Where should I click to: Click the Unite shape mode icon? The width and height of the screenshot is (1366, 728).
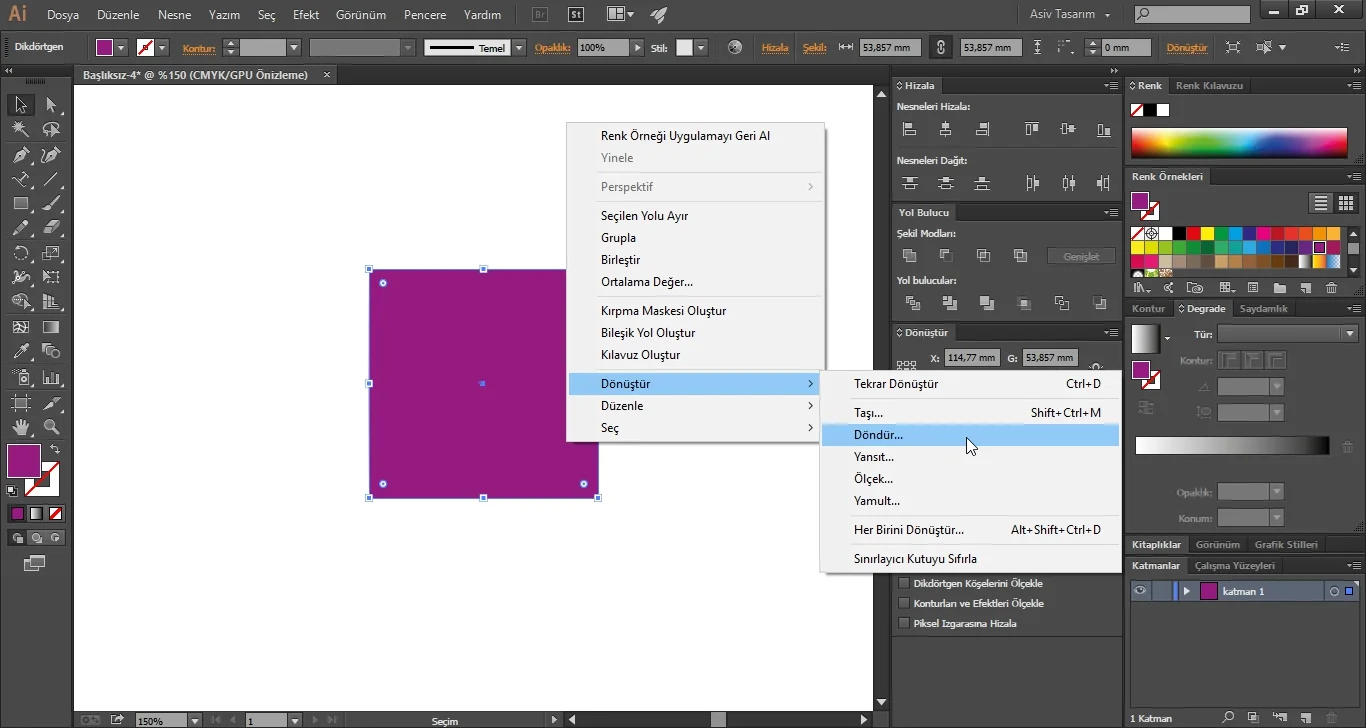pos(909,256)
